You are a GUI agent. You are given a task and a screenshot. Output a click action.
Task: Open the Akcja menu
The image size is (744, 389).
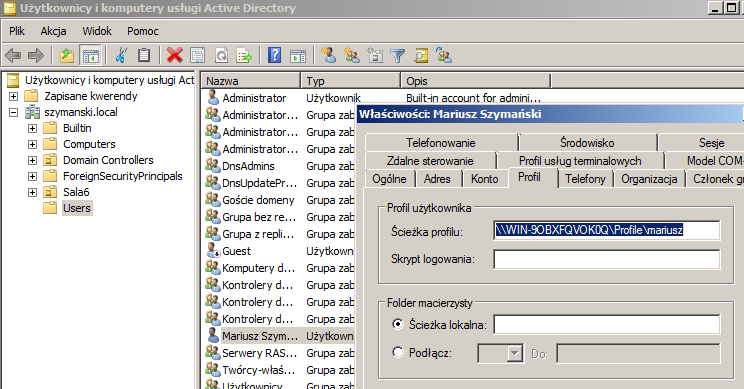point(53,31)
